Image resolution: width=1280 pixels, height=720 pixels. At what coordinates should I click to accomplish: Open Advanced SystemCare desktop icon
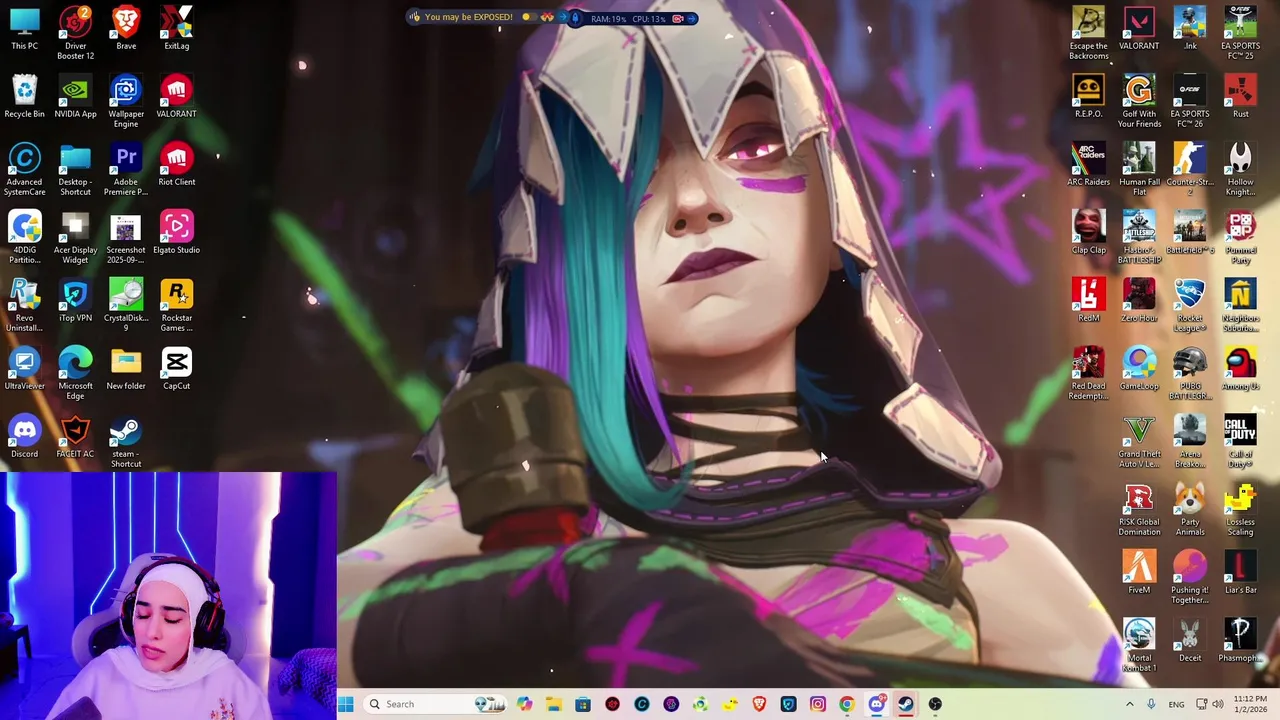click(x=24, y=169)
